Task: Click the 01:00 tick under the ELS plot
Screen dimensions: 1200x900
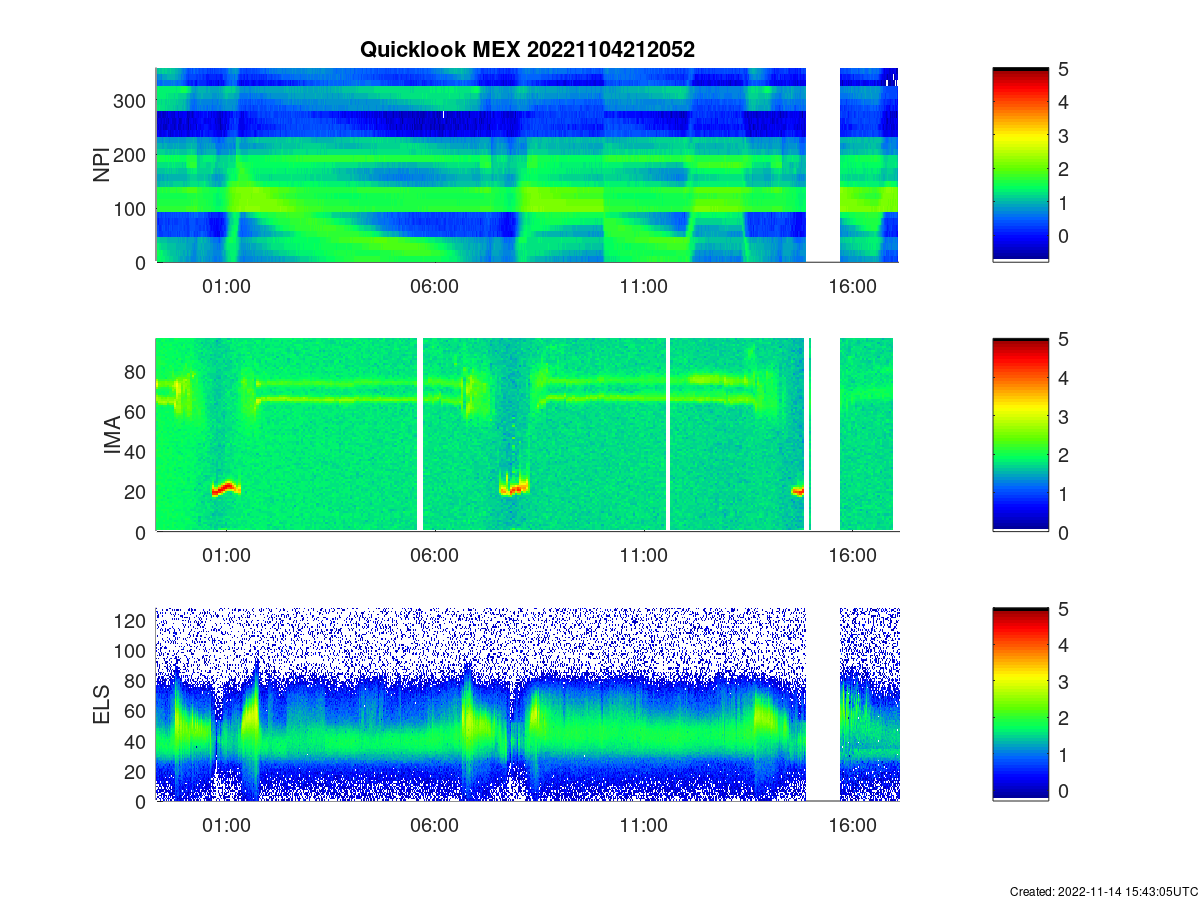Action: click(226, 826)
